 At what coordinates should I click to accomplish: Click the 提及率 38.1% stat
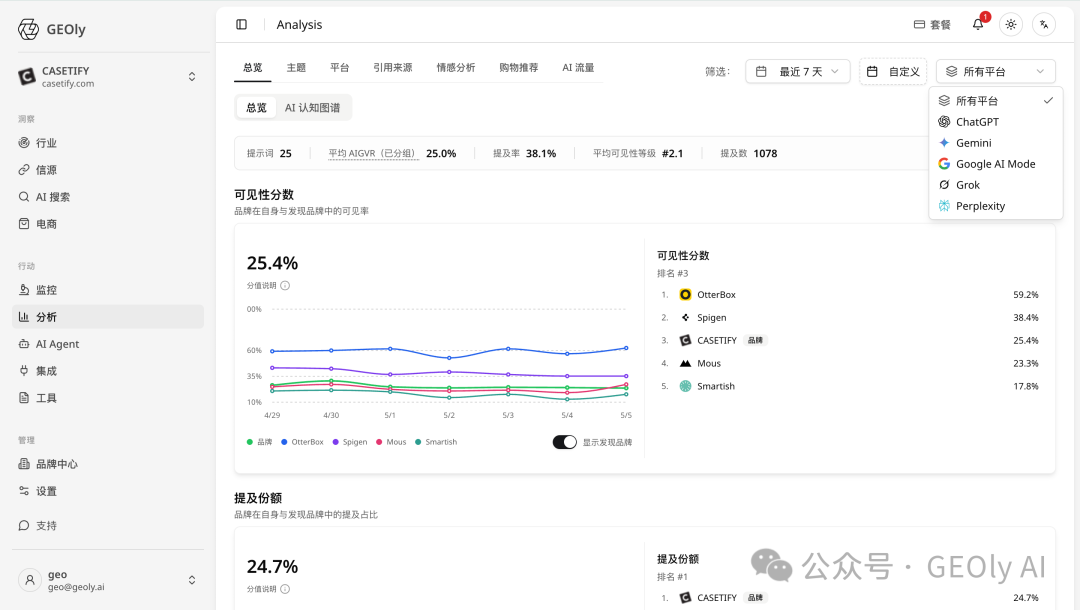coord(524,154)
